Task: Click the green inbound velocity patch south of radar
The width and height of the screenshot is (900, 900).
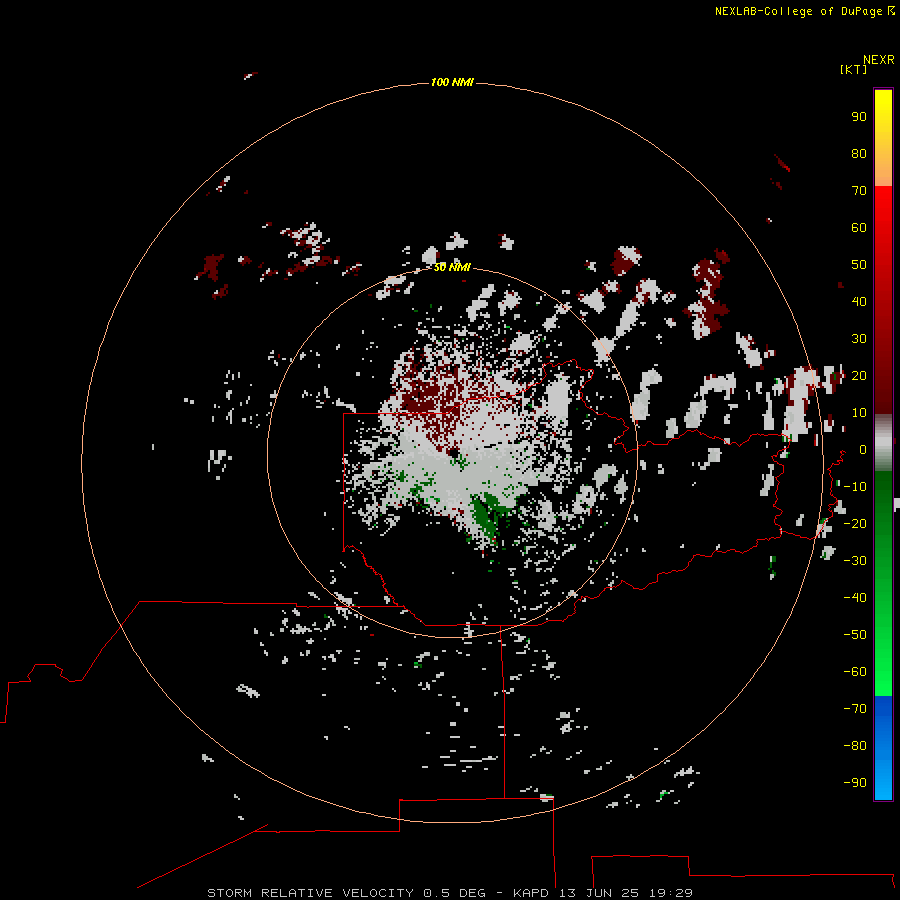Action: [x=488, y=514]
